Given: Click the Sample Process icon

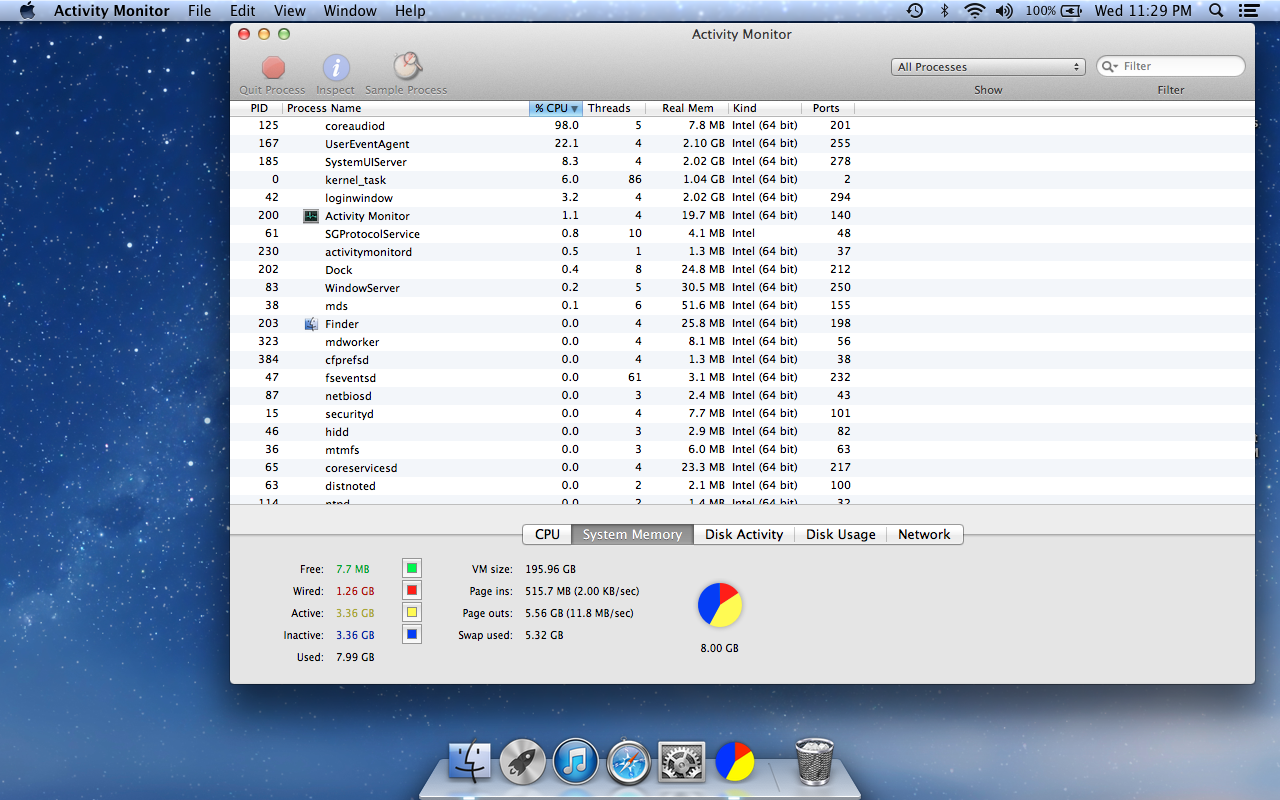Looking at the screenshot, I should tap(407, 66).
